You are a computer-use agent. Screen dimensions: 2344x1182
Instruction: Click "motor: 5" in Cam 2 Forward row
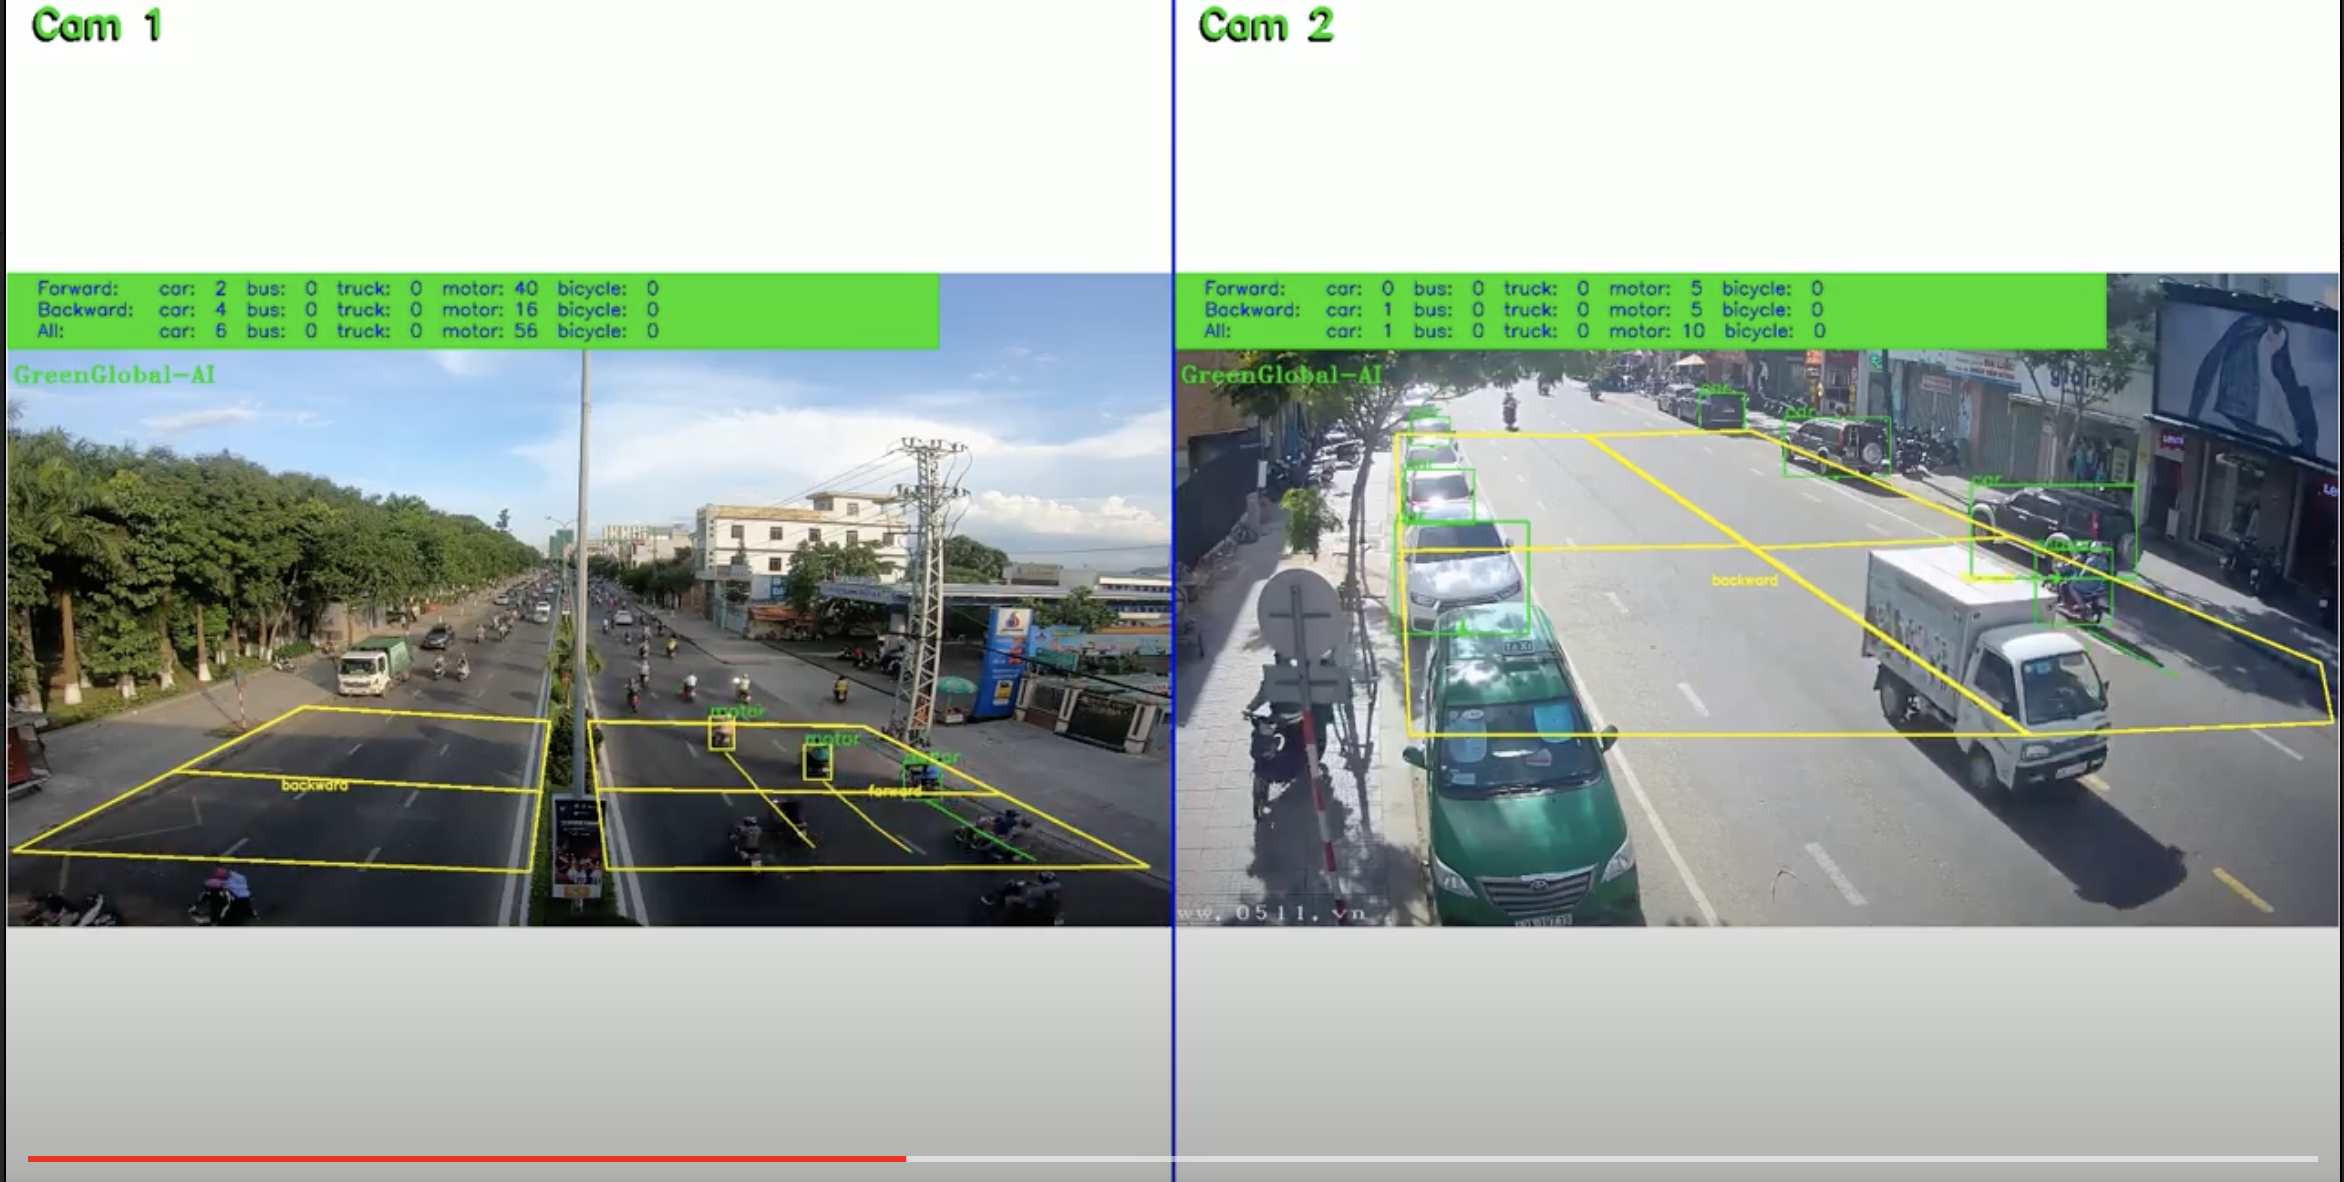tap(1655, 288)
